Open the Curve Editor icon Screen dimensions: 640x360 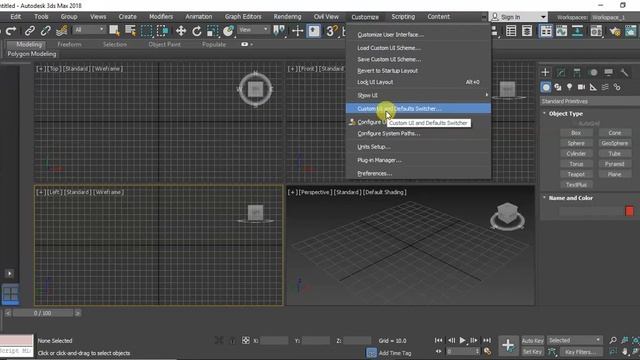click(562, 31)
